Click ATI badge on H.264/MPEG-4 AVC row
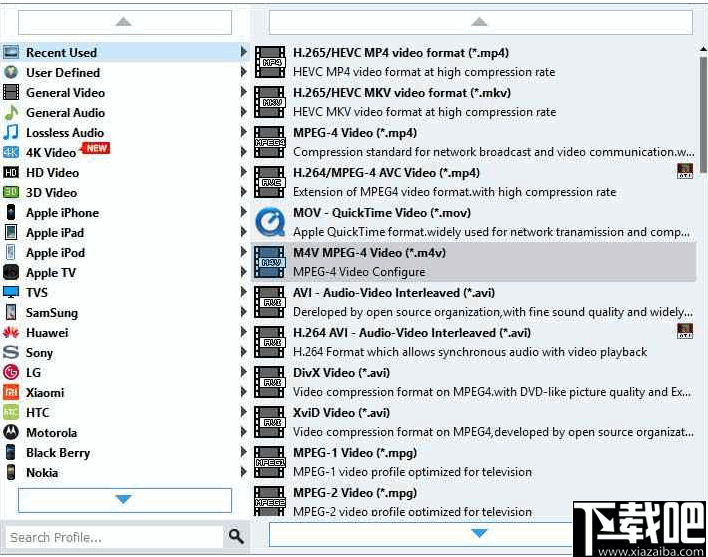This screenshot has width=708, height=557. coord(685,171)
